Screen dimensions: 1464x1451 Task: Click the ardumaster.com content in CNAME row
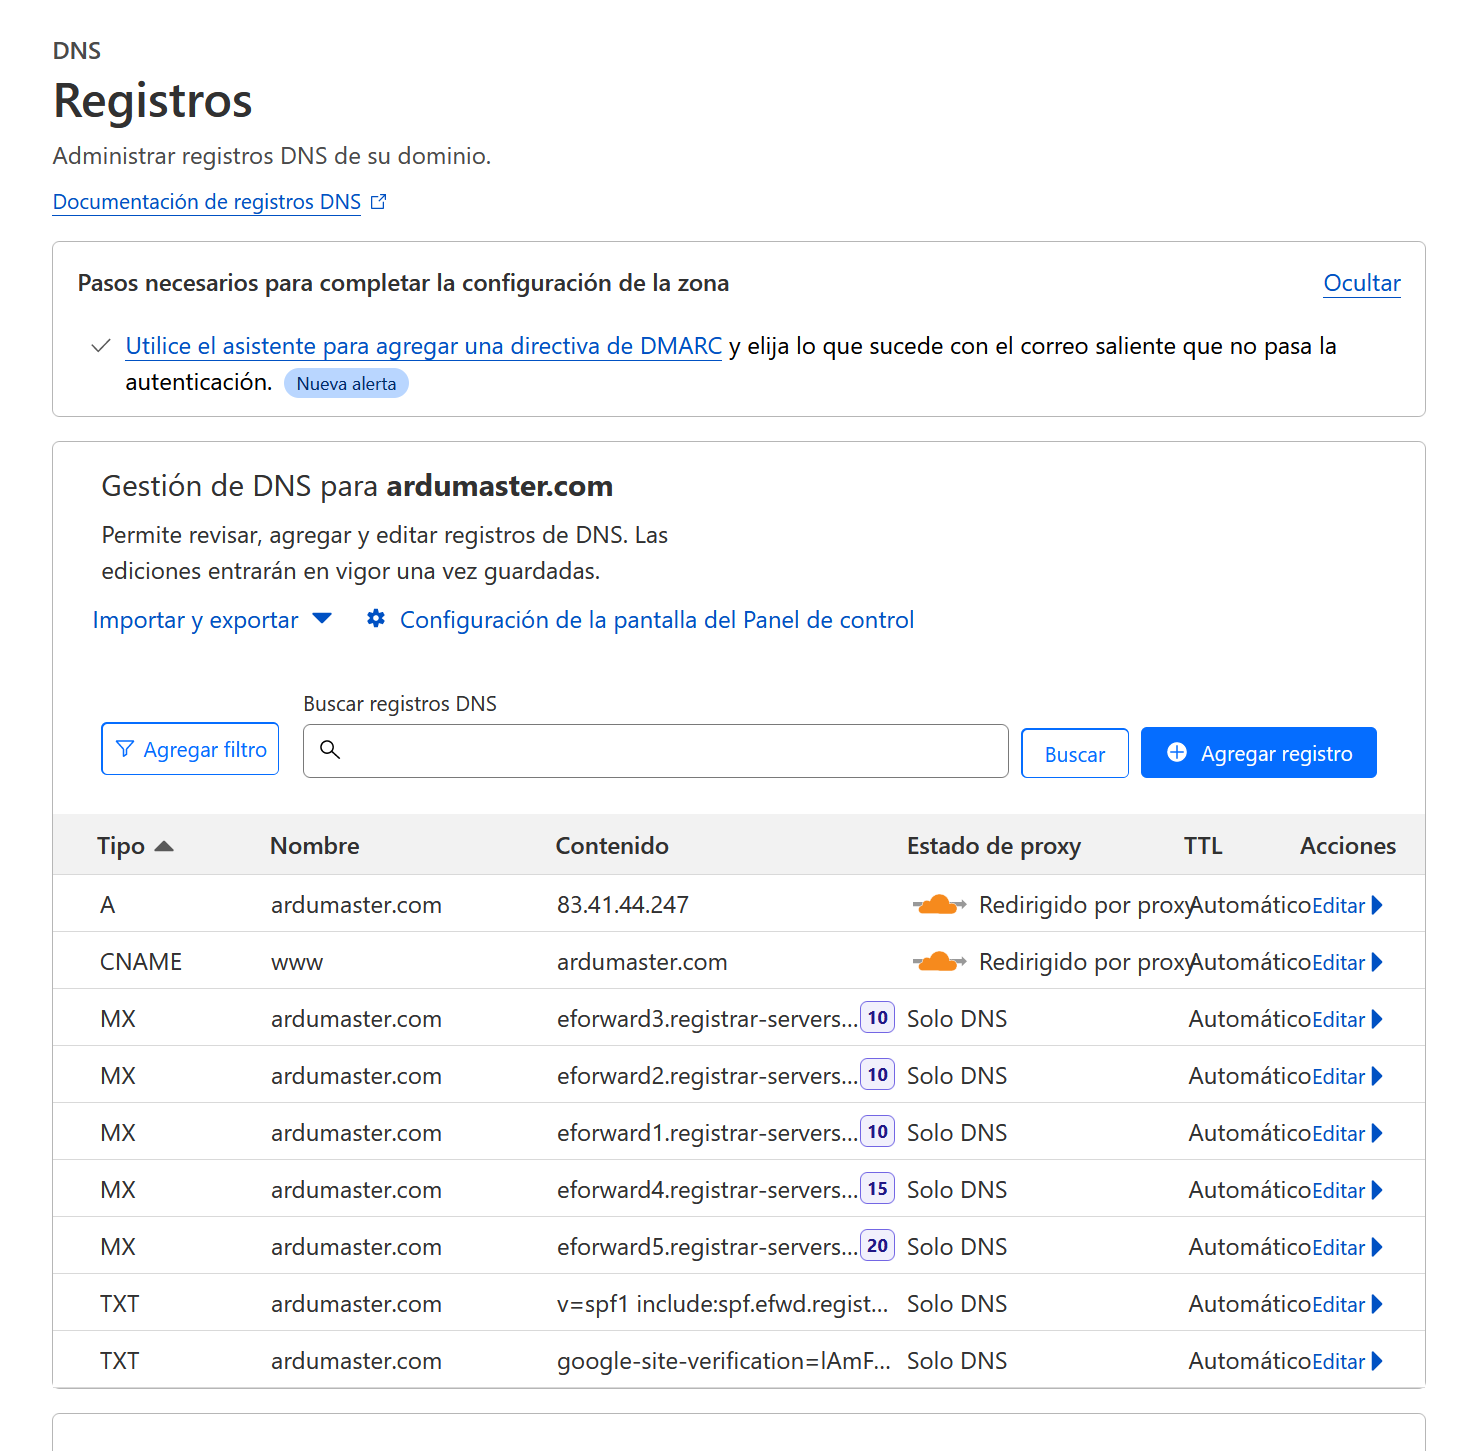(x=642, y=962)
